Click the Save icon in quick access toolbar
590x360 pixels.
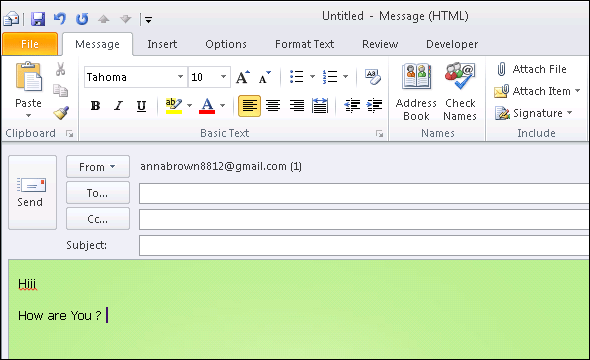[38, 18]
